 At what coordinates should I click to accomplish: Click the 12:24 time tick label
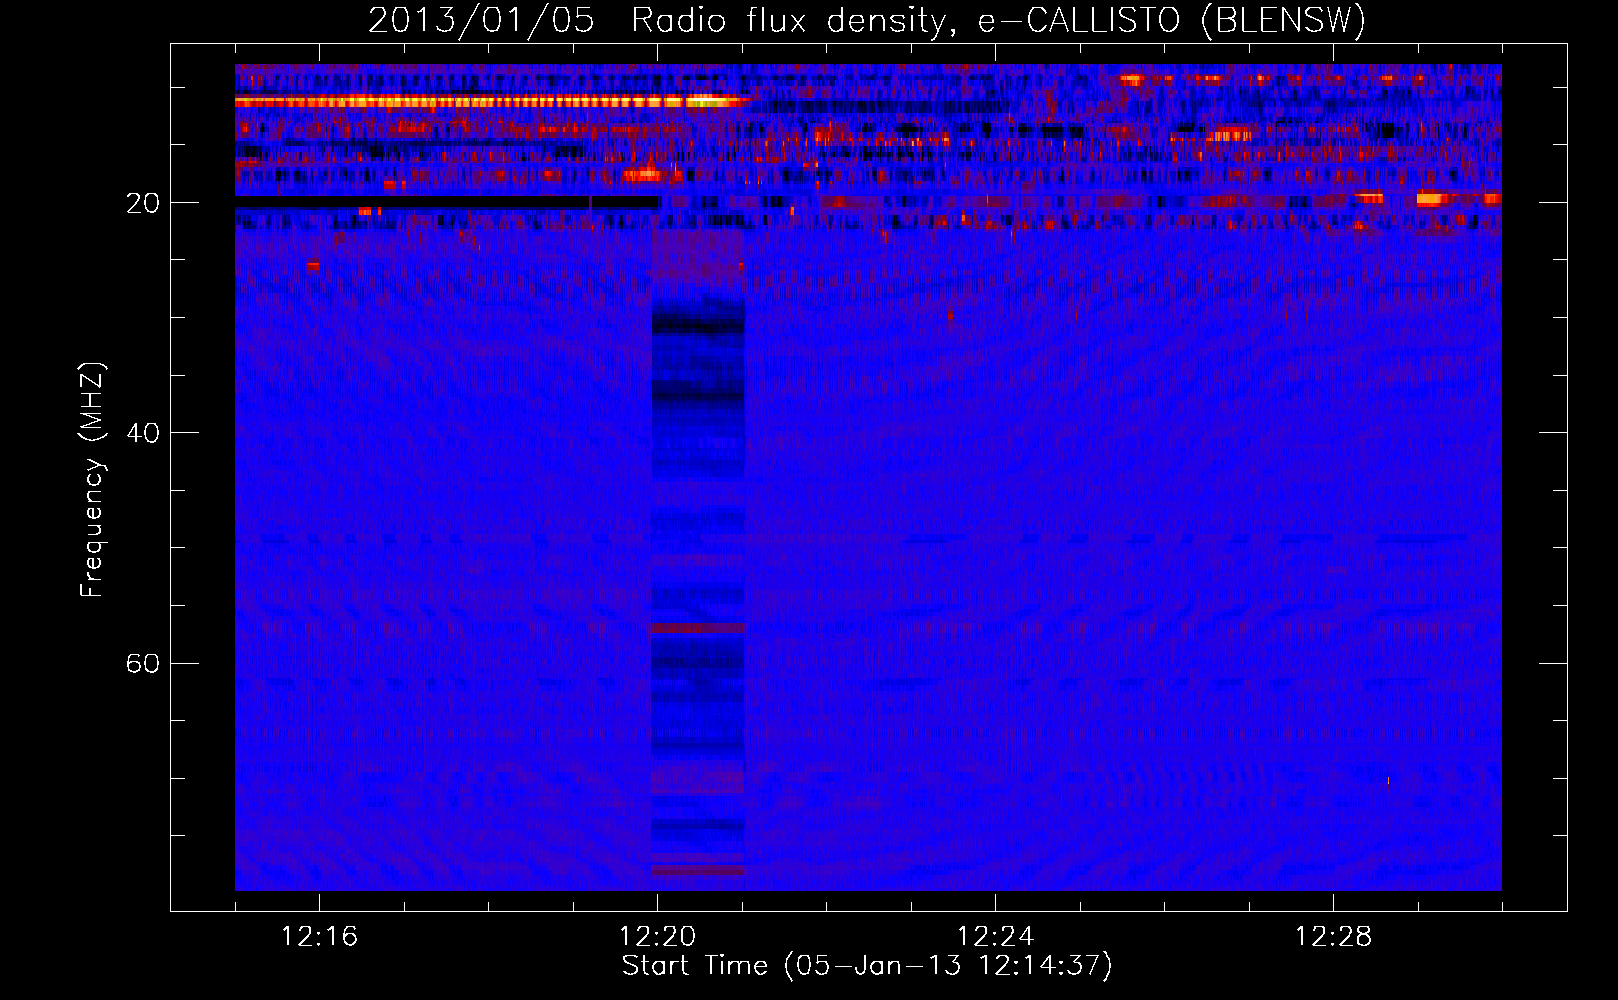(x=995, y=937)
